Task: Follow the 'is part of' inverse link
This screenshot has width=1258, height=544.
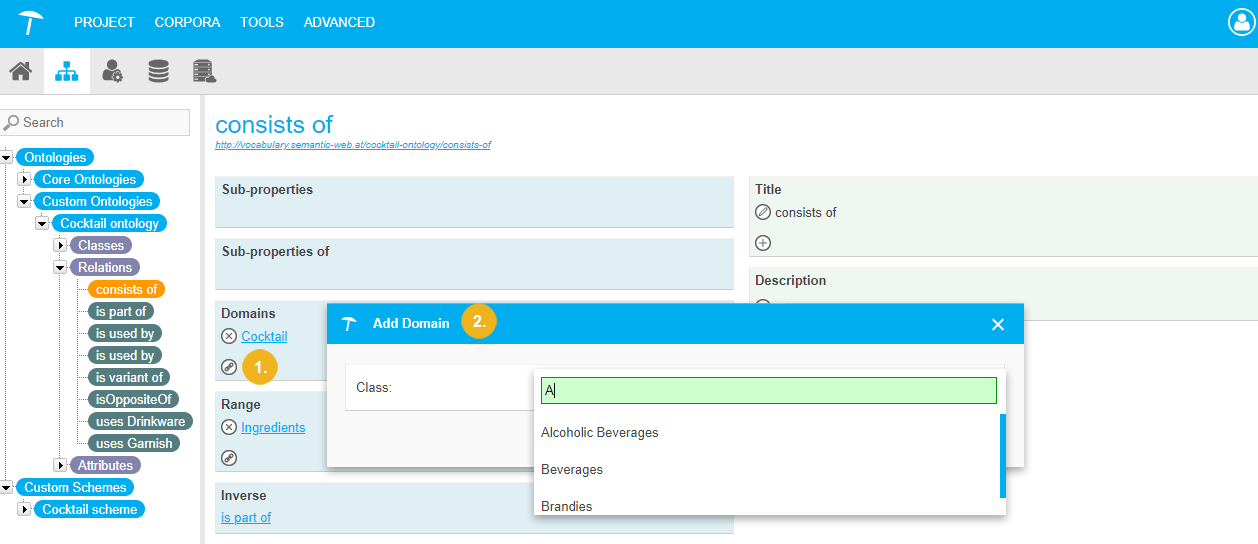Action: click(246, 517)
